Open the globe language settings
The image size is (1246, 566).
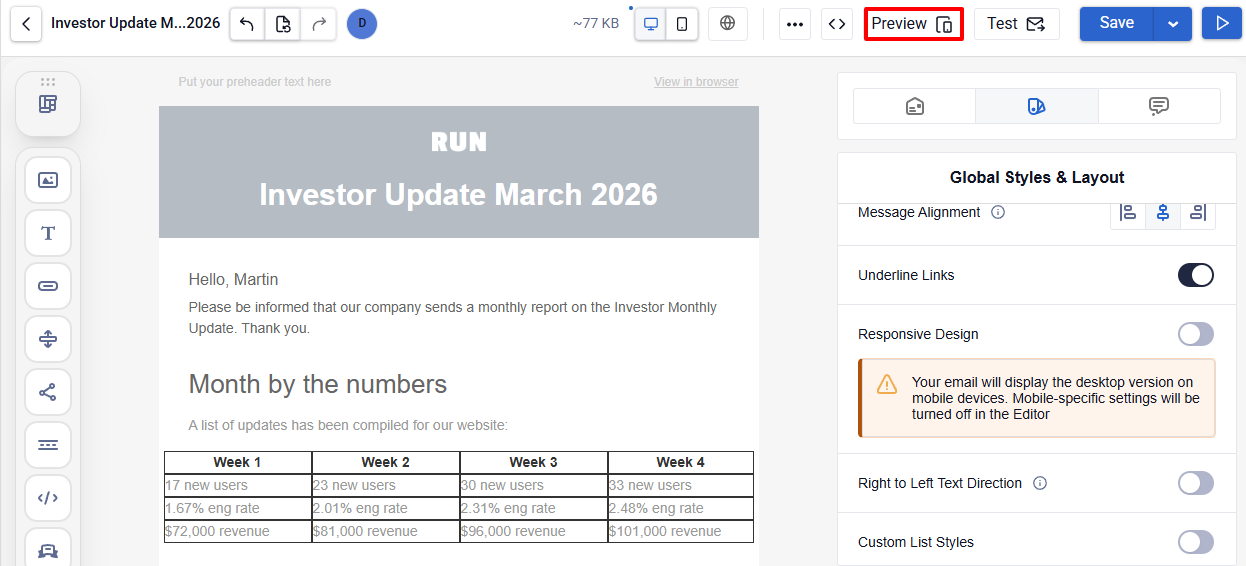728,24
